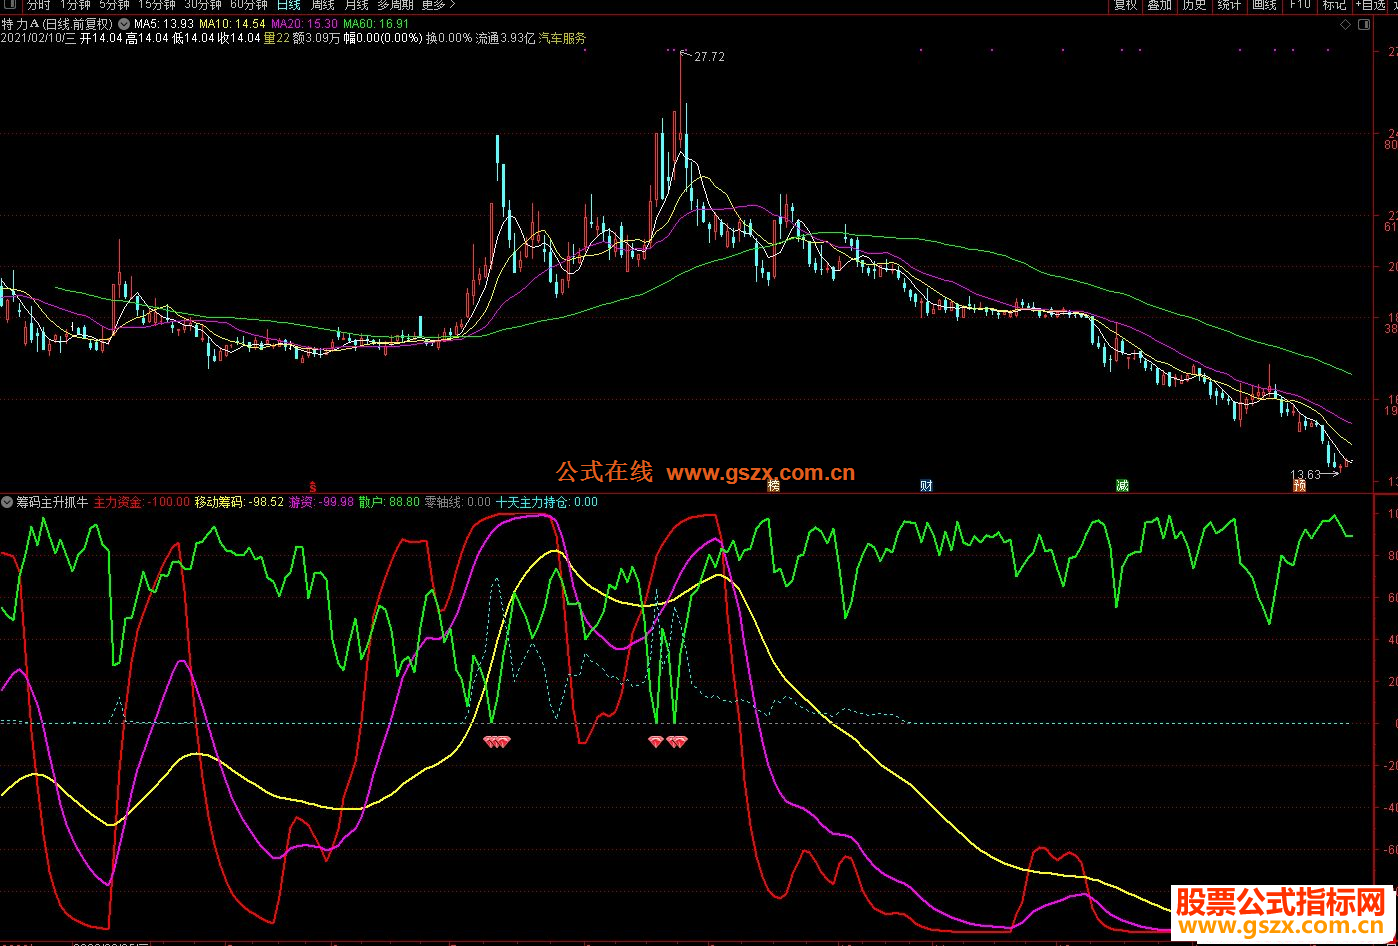
Task: Click the first group of red diamond signals
Action: [497, 741]
